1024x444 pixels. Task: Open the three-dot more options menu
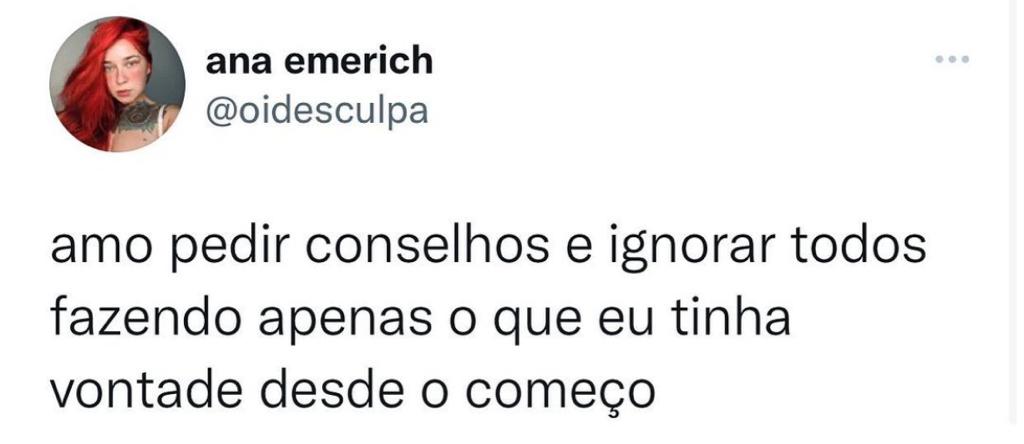point(952,59)
